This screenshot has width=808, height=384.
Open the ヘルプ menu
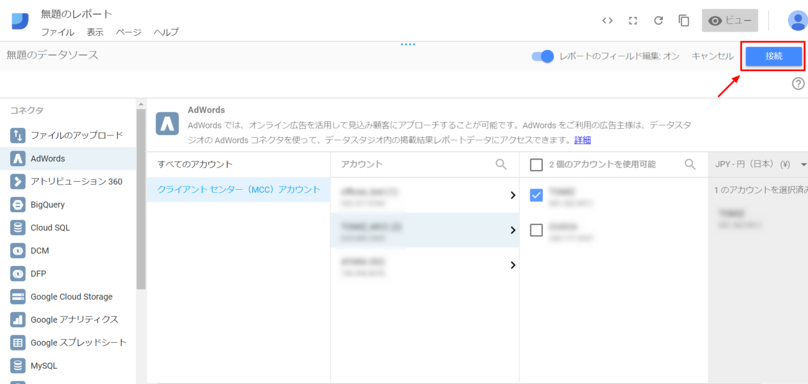click(x=166, y=32)
